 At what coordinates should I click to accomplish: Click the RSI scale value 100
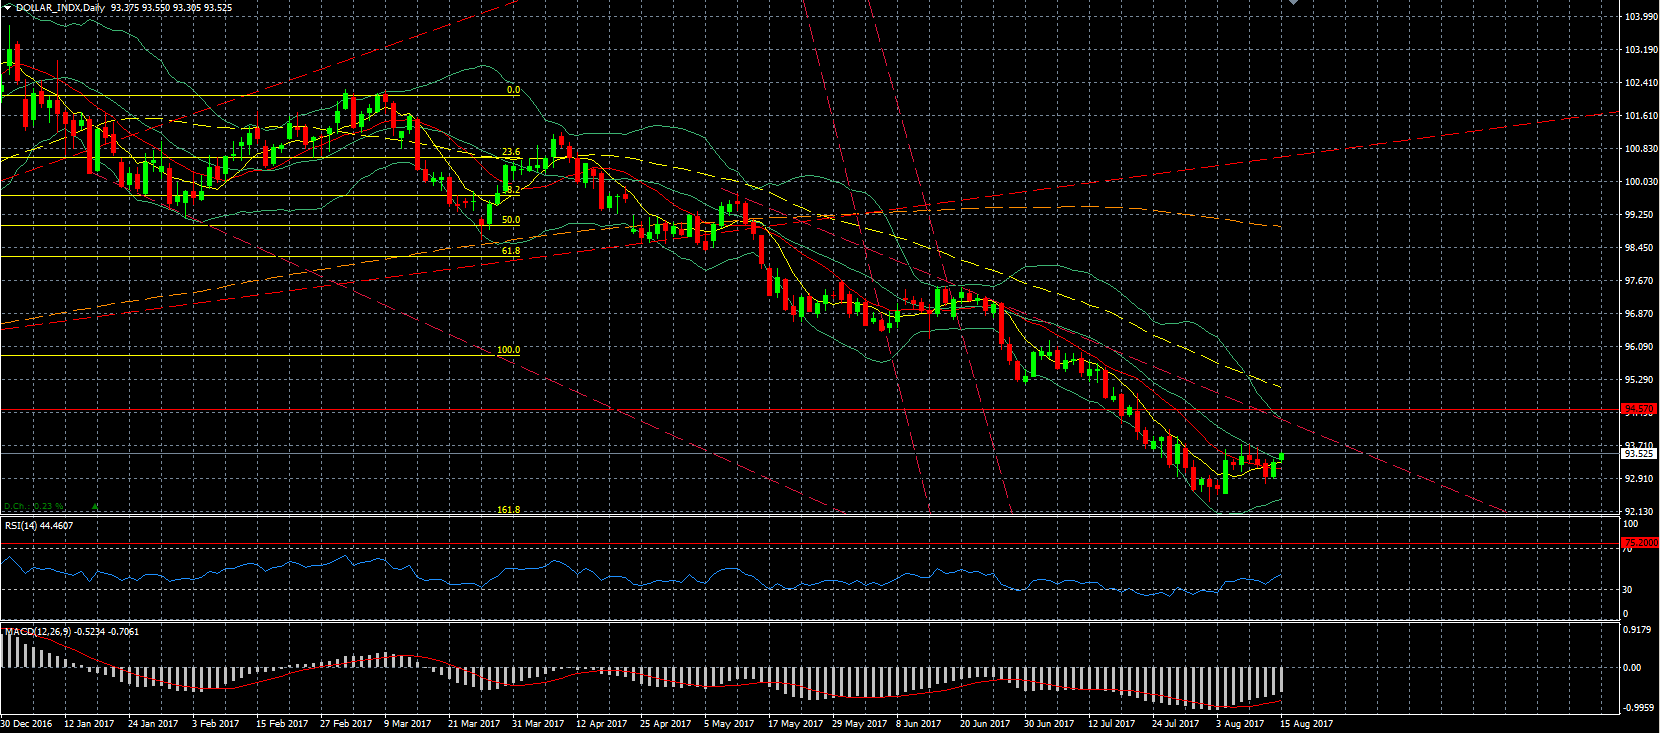(1630, 524)
